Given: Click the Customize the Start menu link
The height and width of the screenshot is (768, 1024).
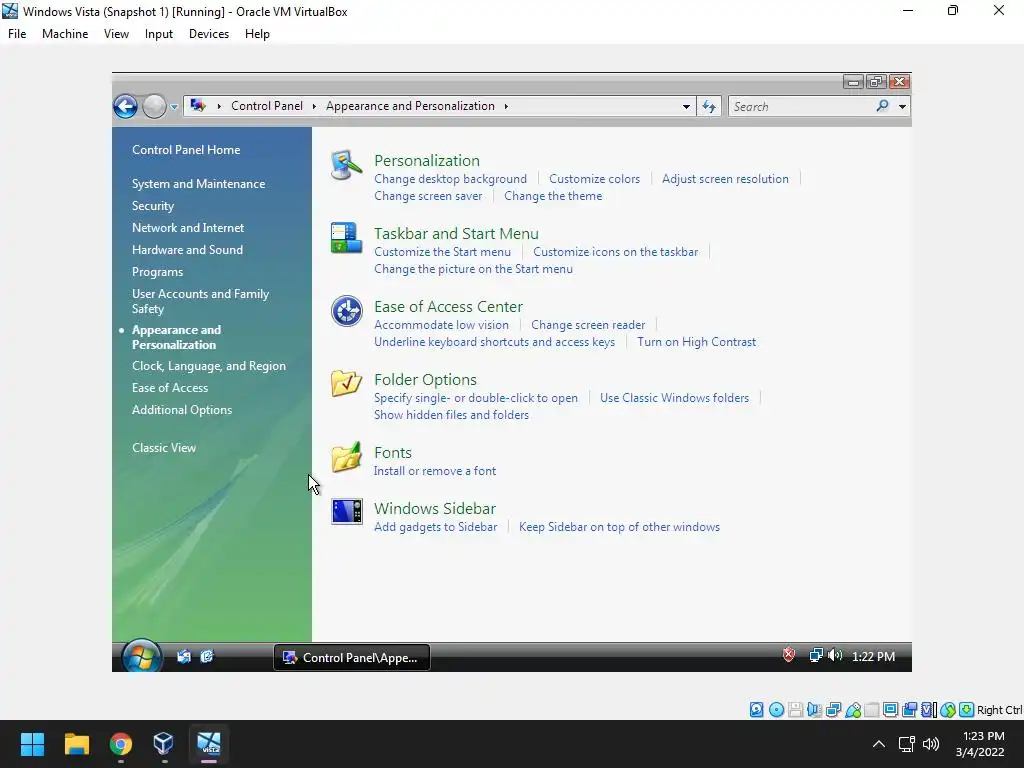Looking at the screenshot, I should click(442, 252).
